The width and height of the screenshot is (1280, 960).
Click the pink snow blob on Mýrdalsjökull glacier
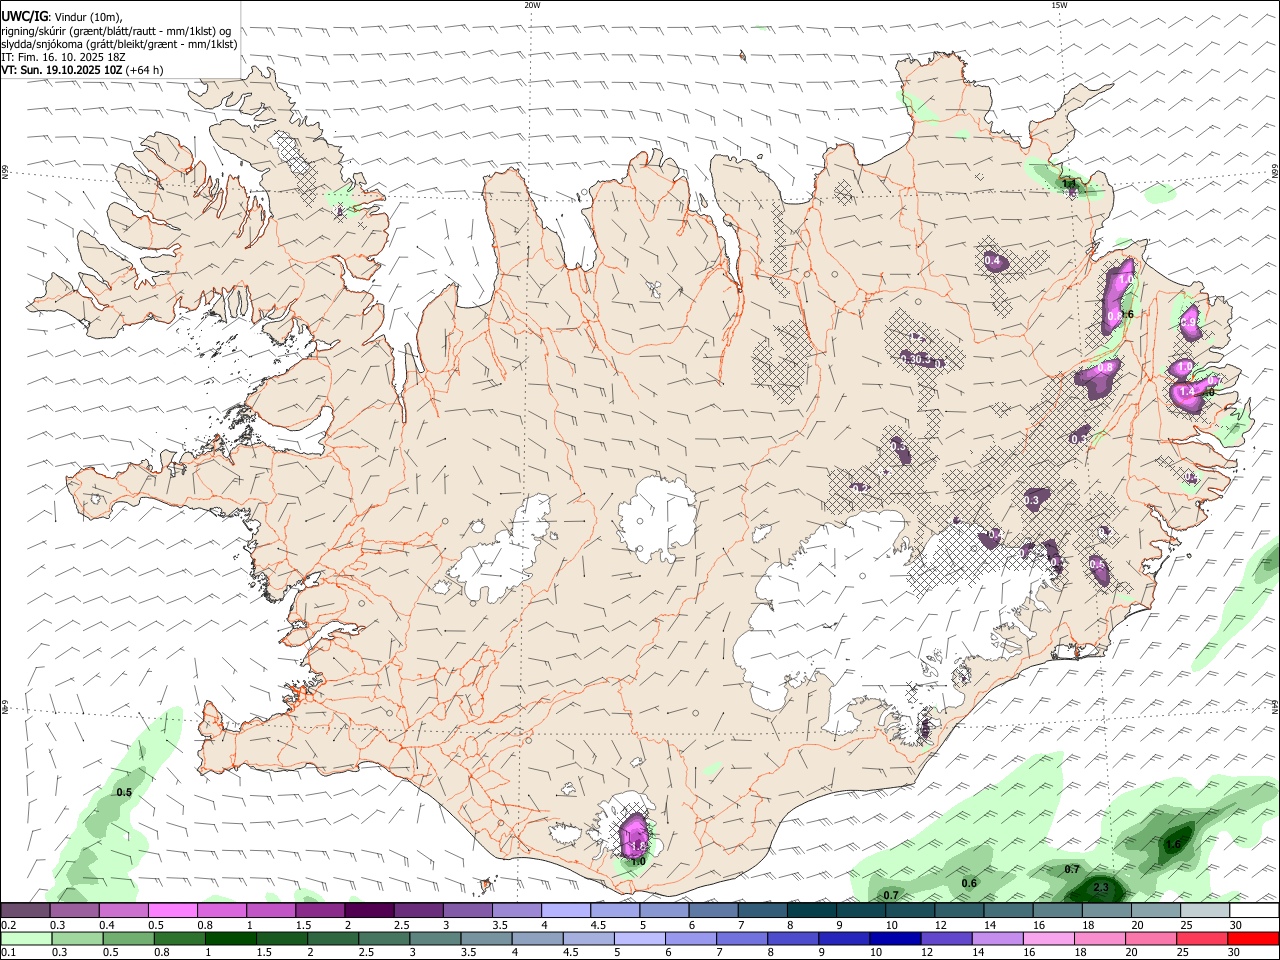tap(634, 835)
